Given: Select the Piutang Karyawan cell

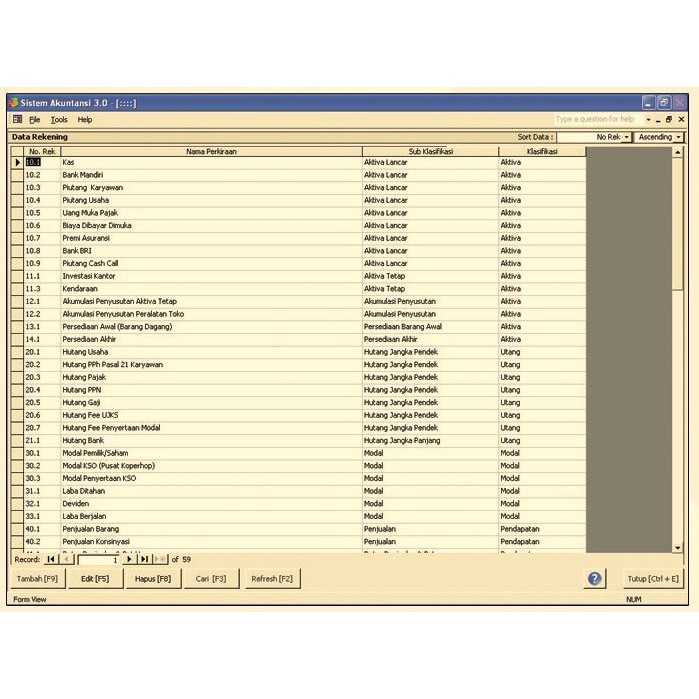Looking at the screenshot, I should [x=211, y=188].
